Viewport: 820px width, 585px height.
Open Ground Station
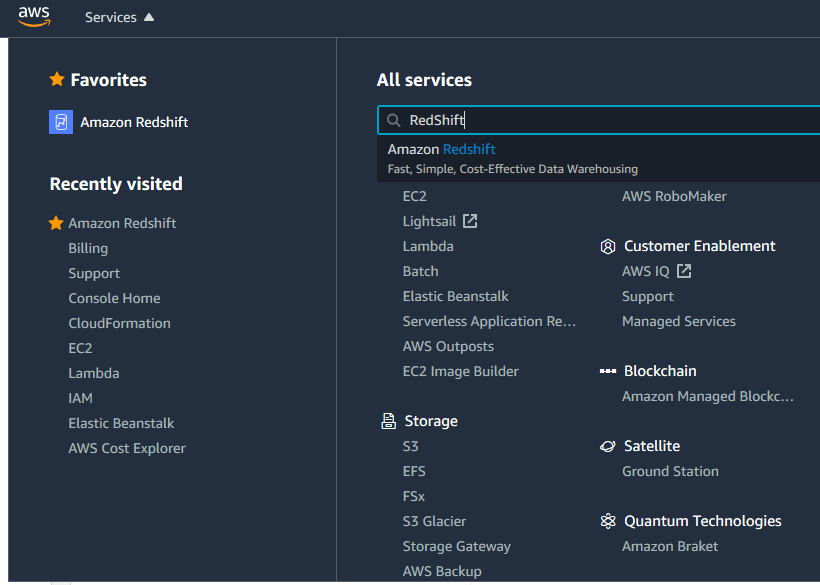tap(670, 472)
